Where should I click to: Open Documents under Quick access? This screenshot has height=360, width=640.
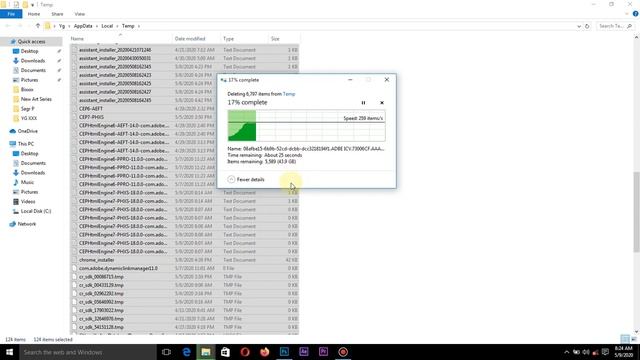33,70
